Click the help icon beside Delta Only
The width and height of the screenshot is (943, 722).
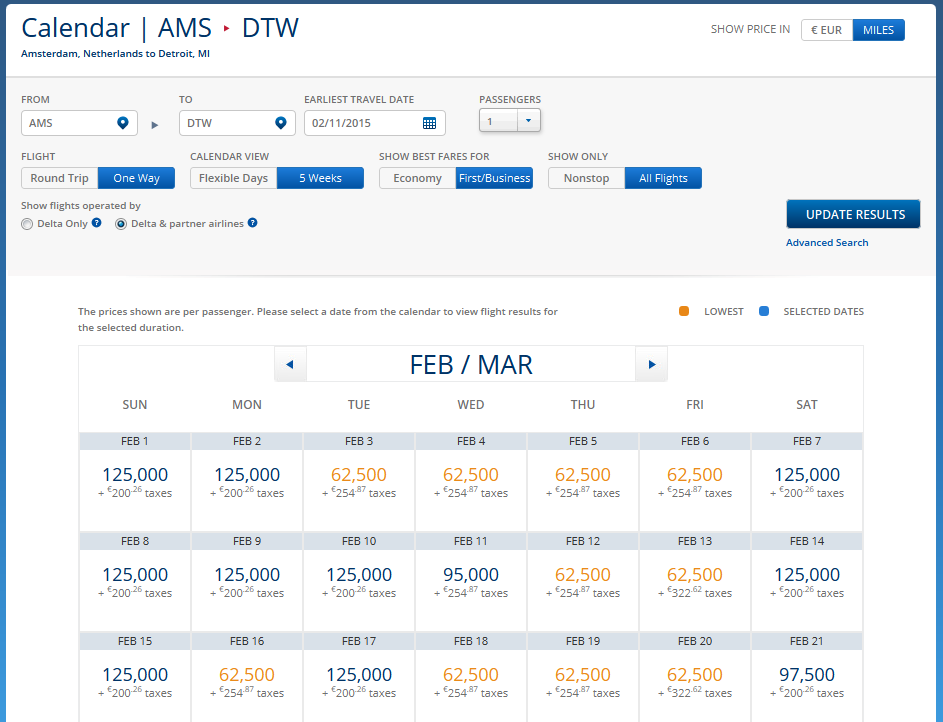(x=96, y=223)
